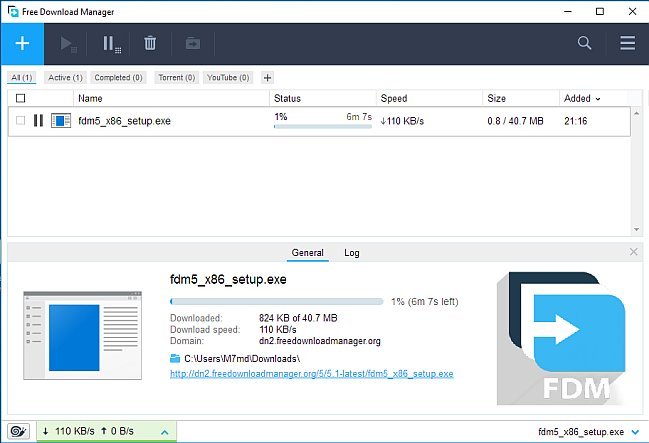The width and height of the screenshot is (649, 443).
Task: Open the dn2.freedownloadmanager.org download URL link
Action: 312,373
